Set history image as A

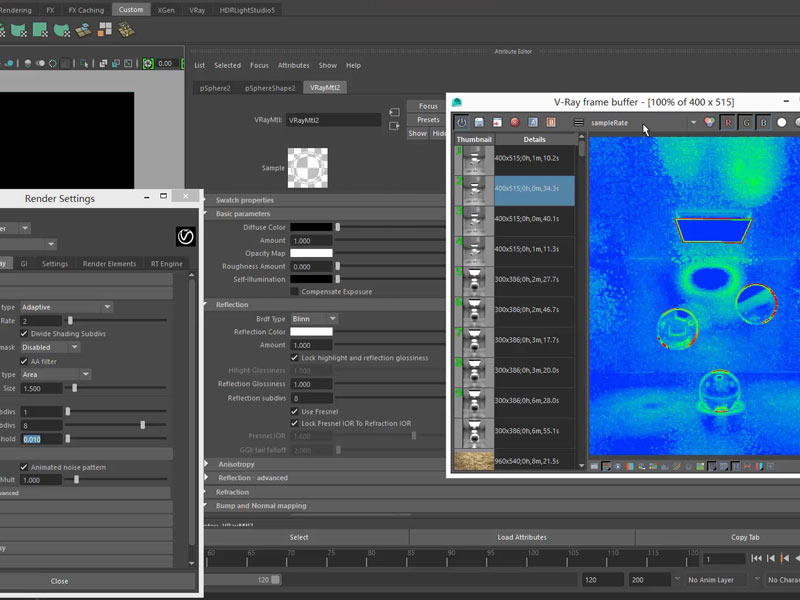(x=533, y=122)
